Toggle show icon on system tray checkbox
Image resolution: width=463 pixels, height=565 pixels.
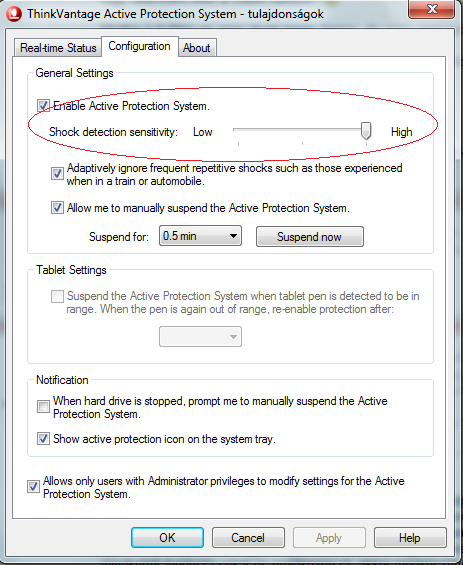43,439
